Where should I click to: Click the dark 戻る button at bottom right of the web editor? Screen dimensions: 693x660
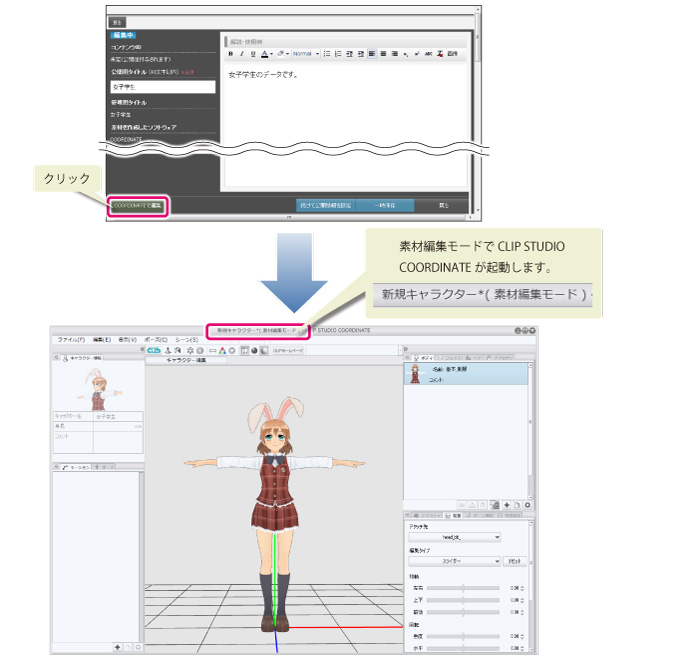click(x=443, y=206)
